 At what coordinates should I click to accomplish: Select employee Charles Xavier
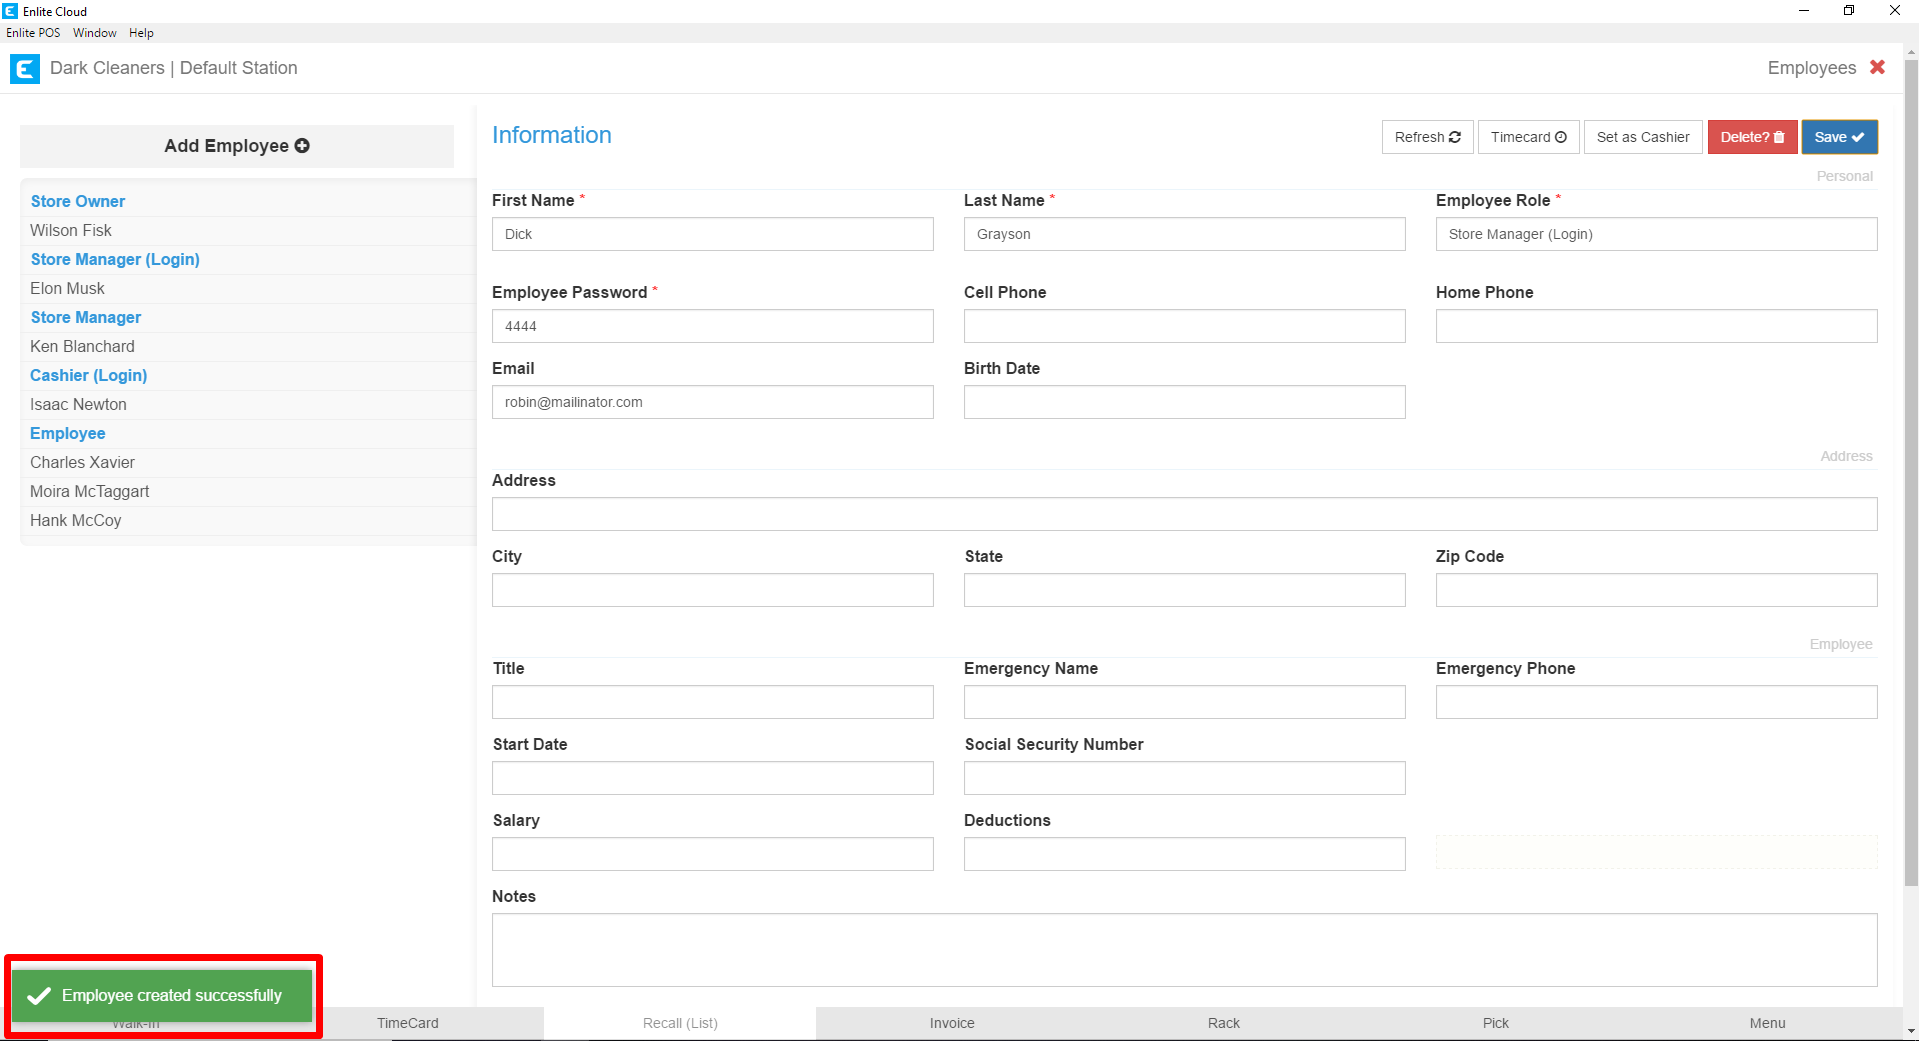(248, 463)
